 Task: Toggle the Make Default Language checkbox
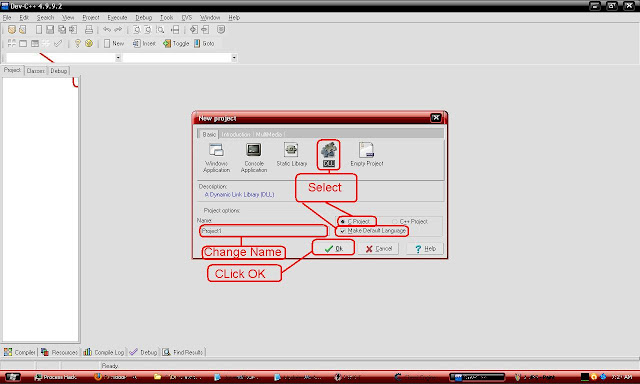point(343,231)
